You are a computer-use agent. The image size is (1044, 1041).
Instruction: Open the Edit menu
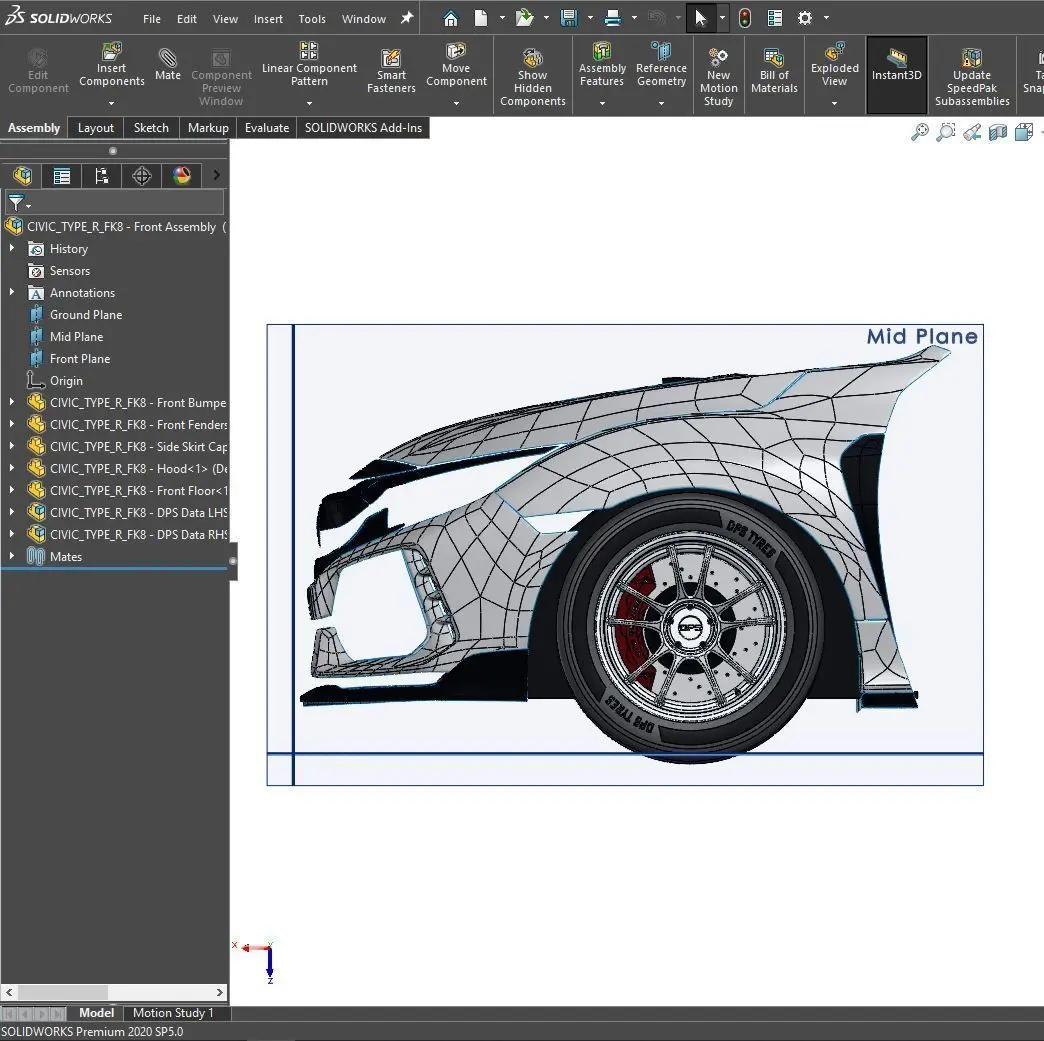click(186, 19)
